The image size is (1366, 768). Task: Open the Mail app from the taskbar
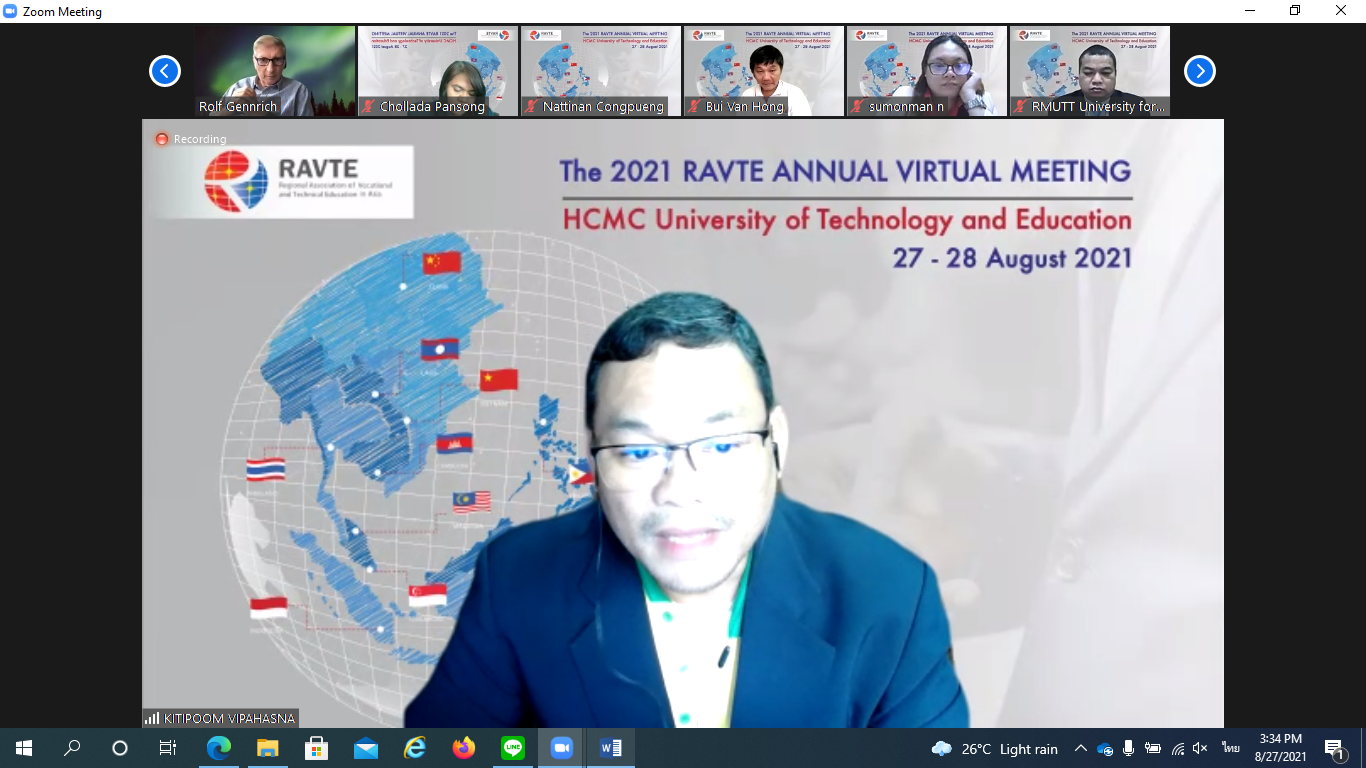click(x=365, y=748)
